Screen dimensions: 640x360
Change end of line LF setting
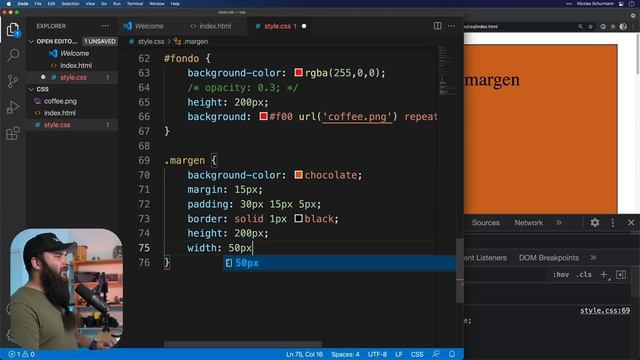[x=399, y=354]
